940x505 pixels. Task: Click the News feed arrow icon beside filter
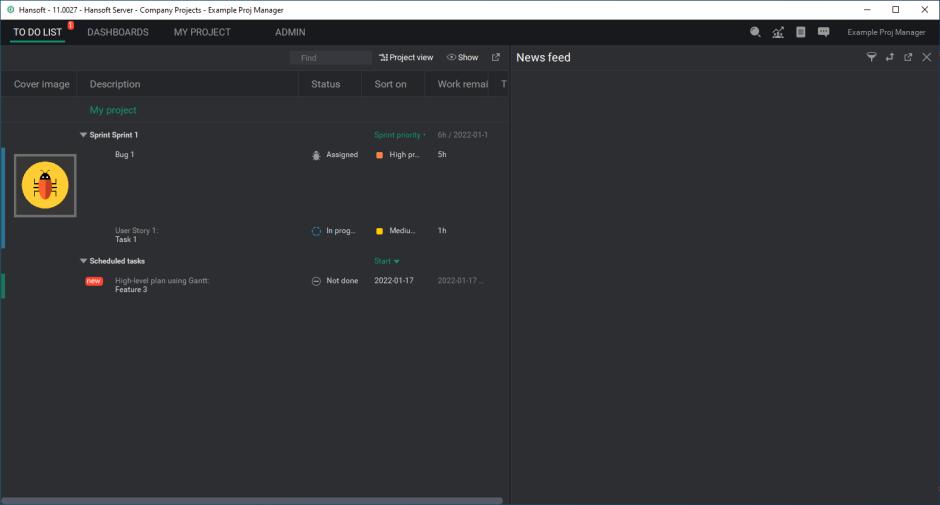click(x=889, y=58)
